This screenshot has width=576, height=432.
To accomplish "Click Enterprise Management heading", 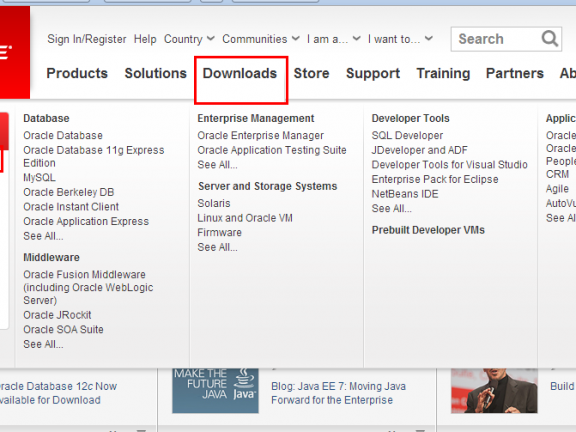I will click(256, 118).
